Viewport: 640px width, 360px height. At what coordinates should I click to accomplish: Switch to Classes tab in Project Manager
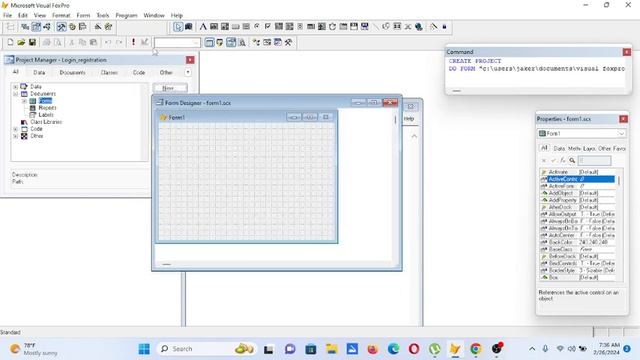pyautogui.click(x=109, y=72)
